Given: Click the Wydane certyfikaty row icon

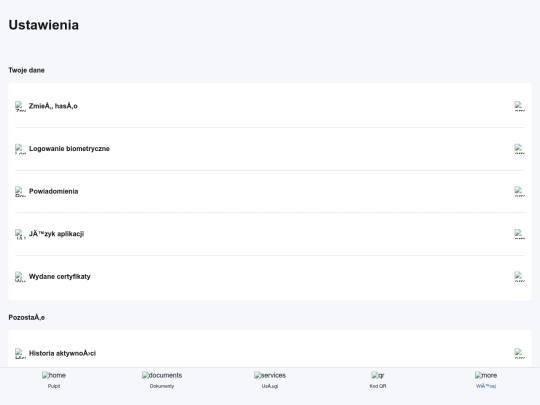Looking at the screenshot, I should [20, 277].
